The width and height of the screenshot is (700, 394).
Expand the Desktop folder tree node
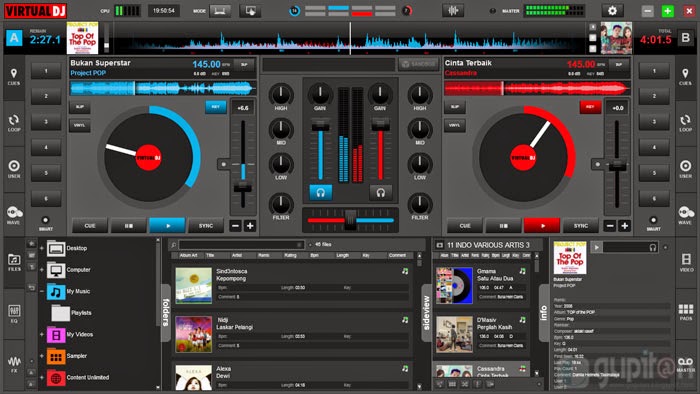tap(42, 248)
